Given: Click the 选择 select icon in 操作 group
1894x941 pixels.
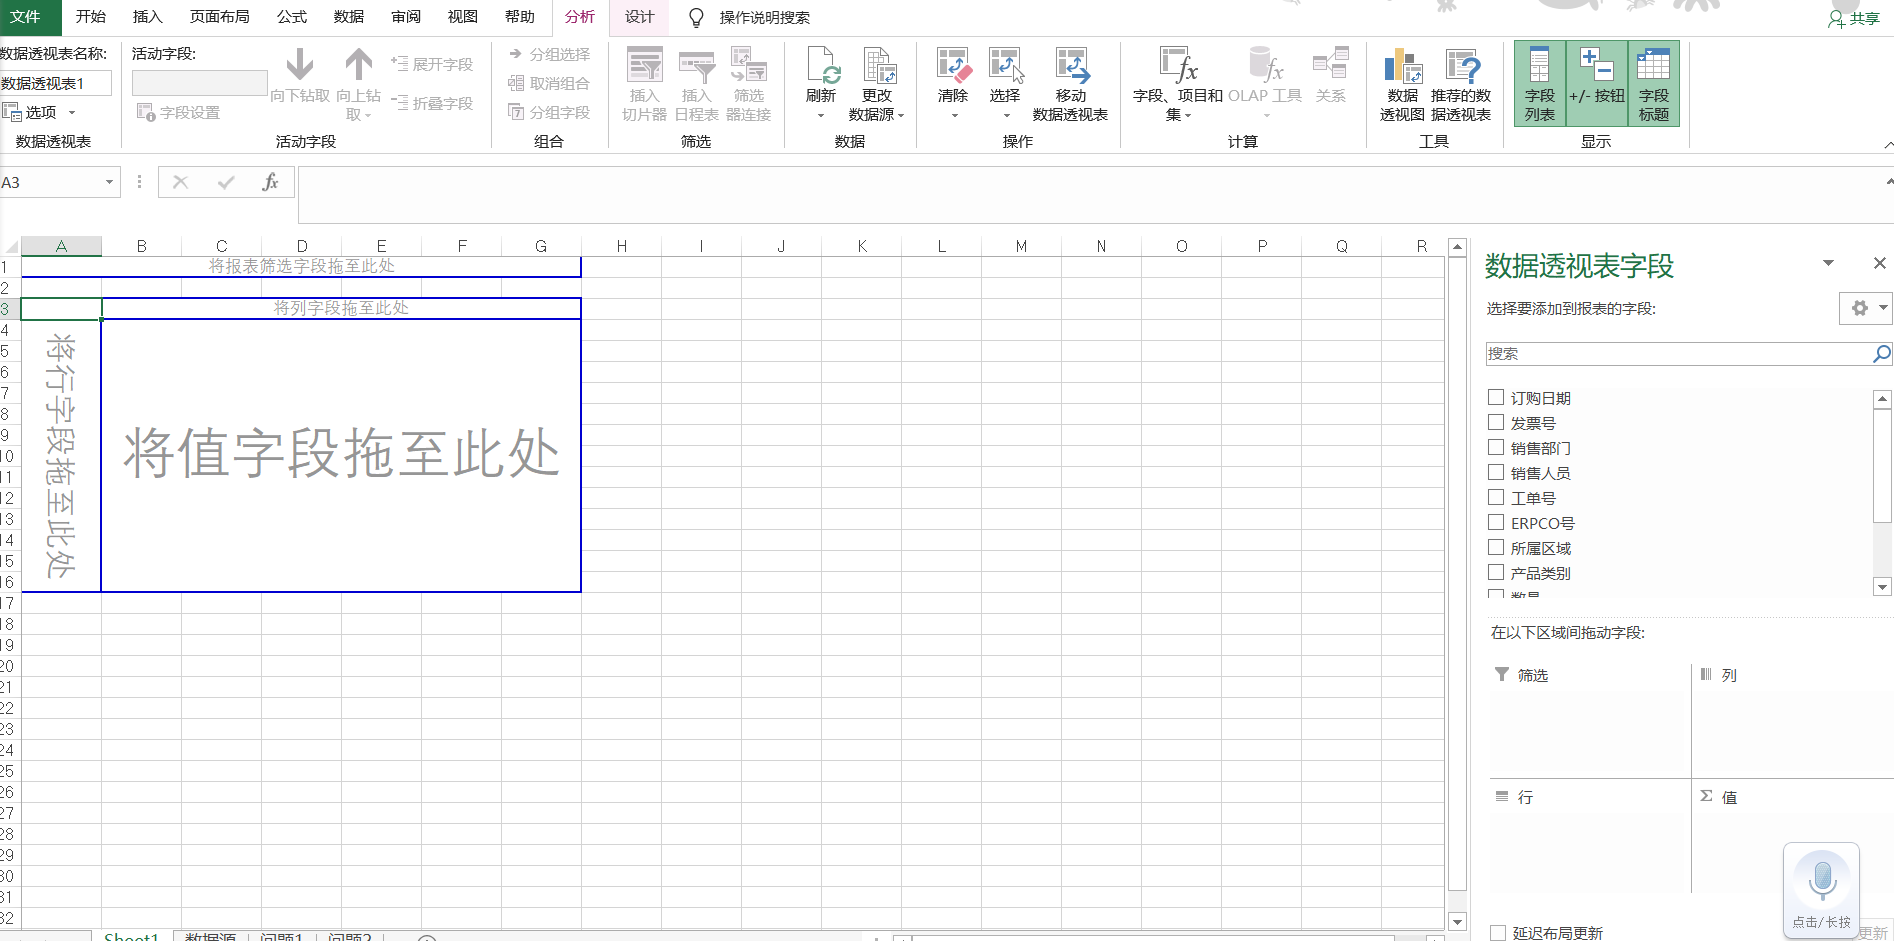Looking at the screenshot, I should [x=1005, y=65].
